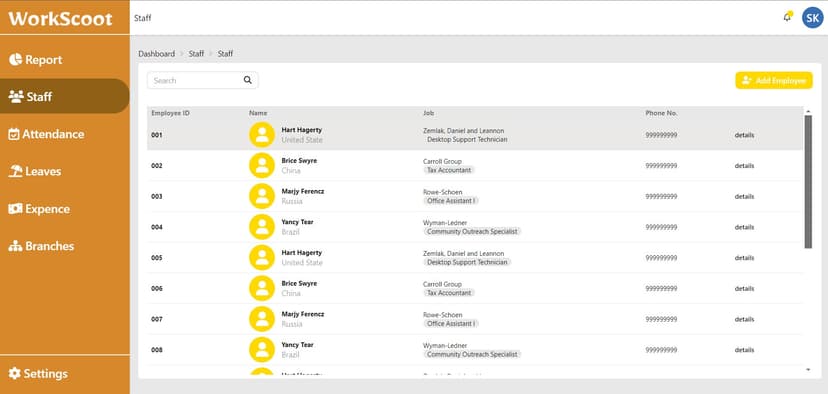Click the table vertical scrollbar thumb
The height and width of the screenshot is (394, 828).
808,182
